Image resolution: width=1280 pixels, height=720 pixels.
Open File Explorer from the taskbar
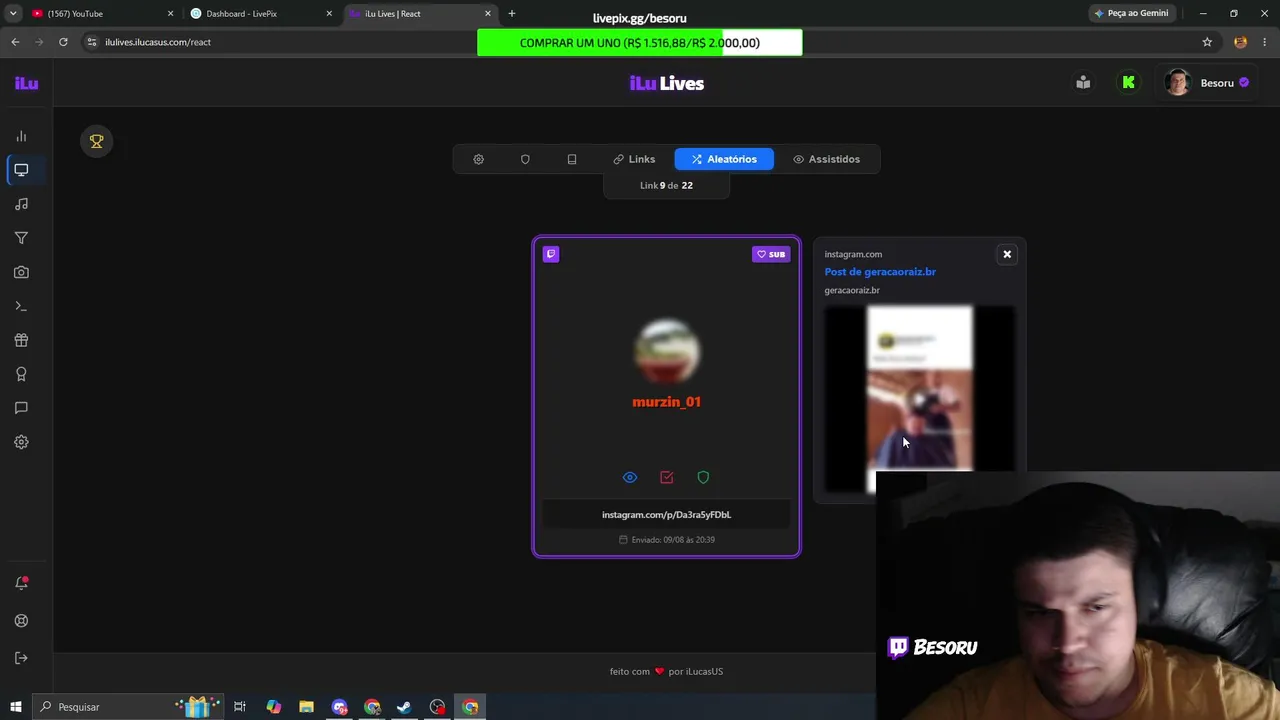pyautogui.click(x=306, y=707)
